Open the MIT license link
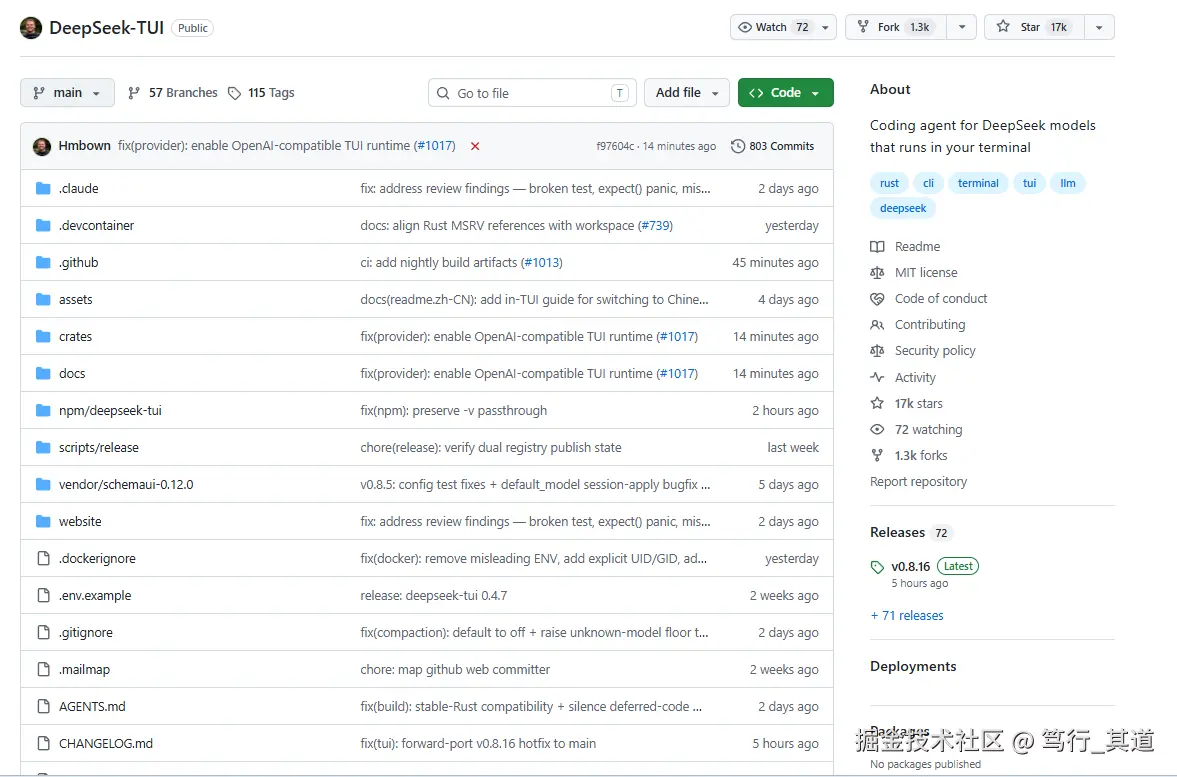 tap(926, 273)
